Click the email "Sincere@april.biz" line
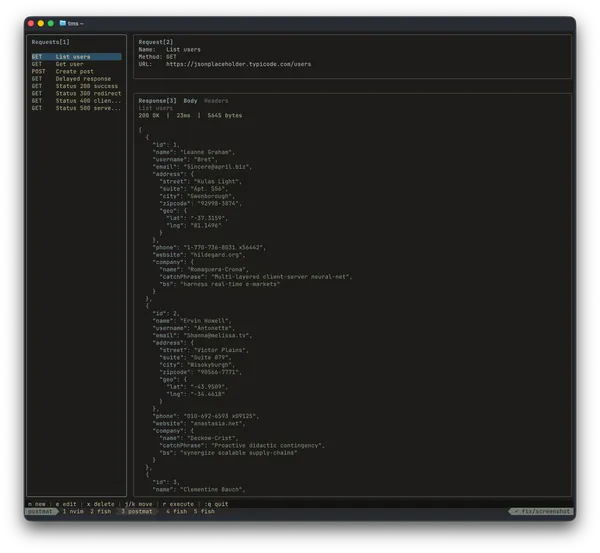The height and width of the screenshot is (553, 600). (x=202, y=167)
